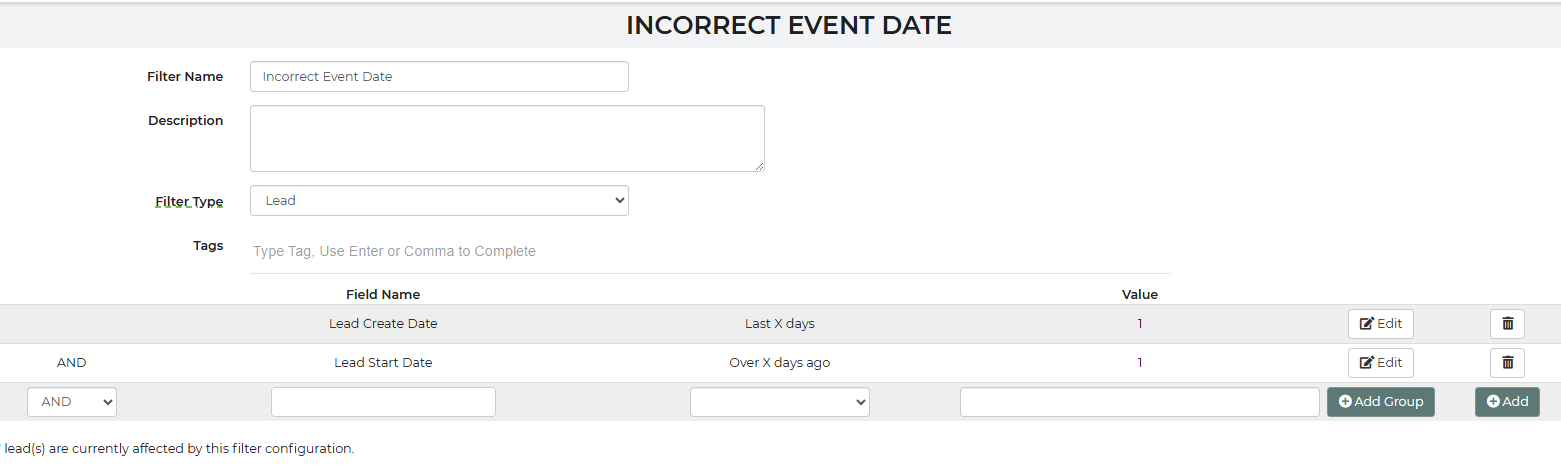Select the Lead Create Date row text

coord(383,324)
